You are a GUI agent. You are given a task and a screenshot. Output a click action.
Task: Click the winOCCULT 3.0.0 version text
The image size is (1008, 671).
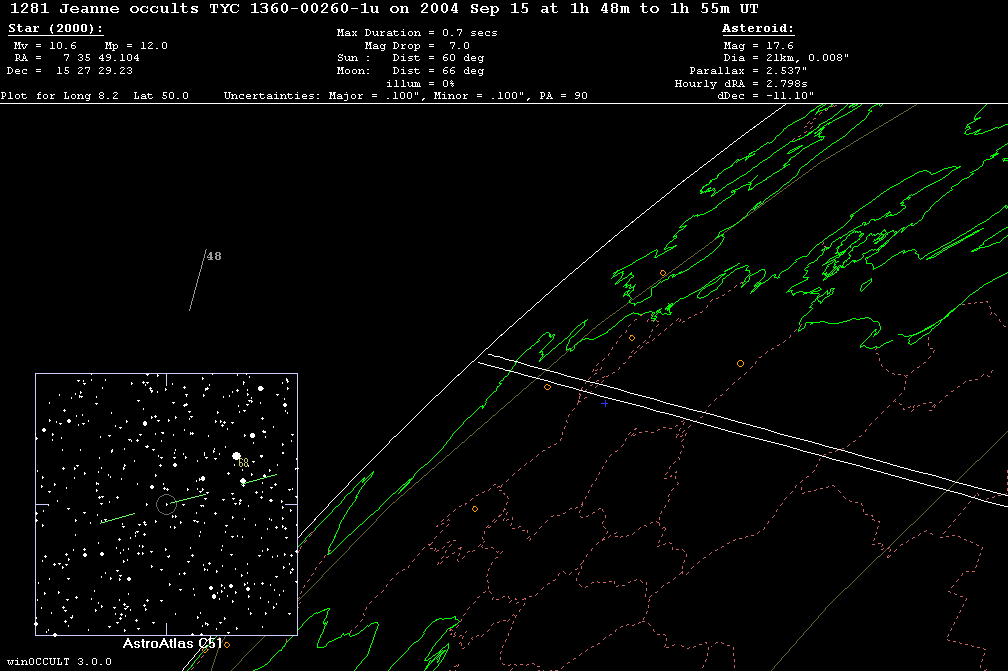pyautogui.click(x=56, y=662)
